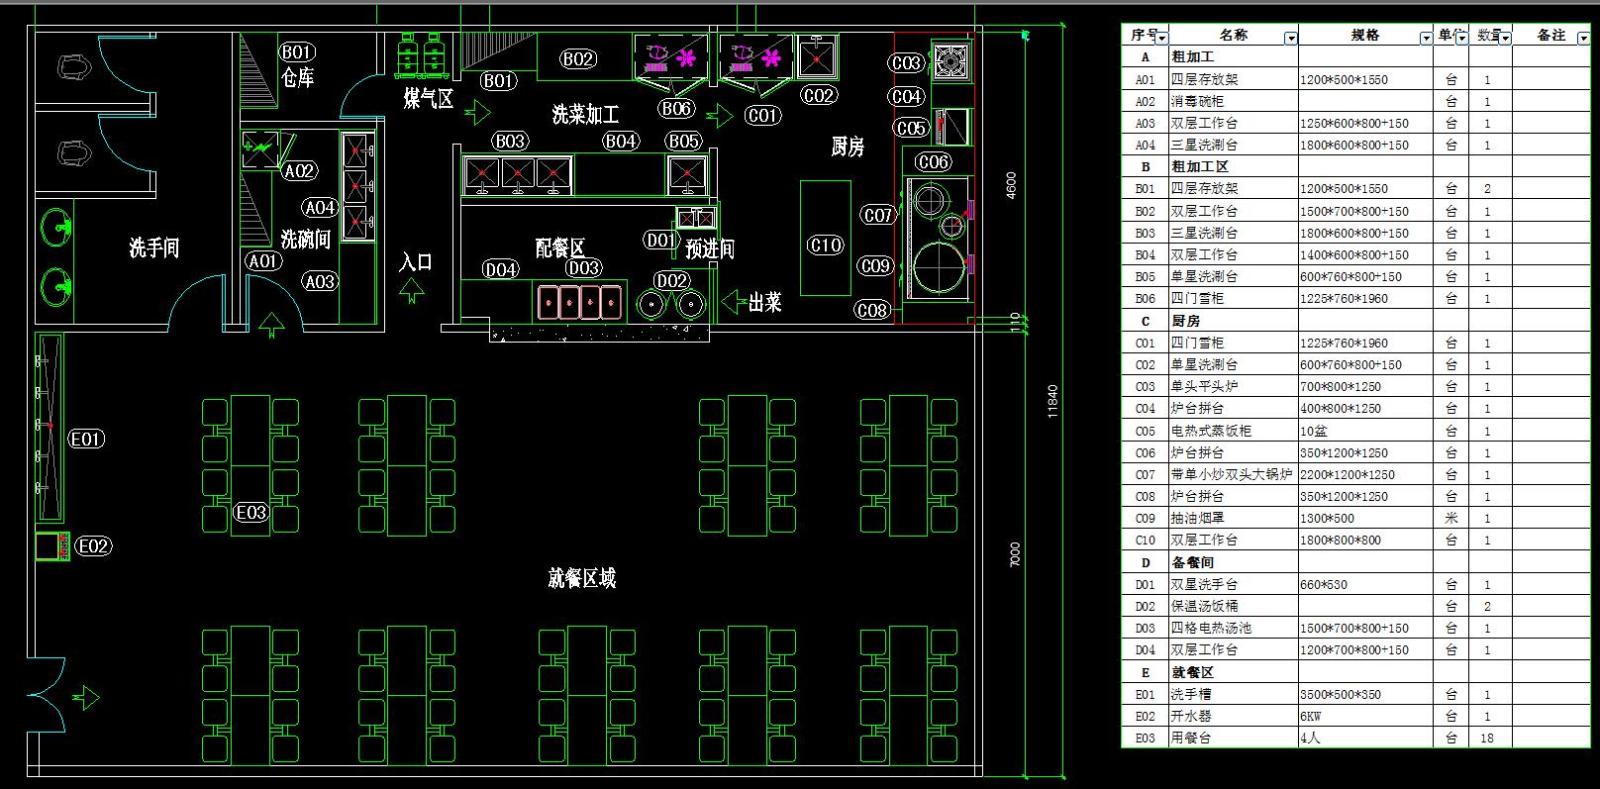Select the 700*800*1250 spec cell
This screenshot has width=1600, height=789.
1366,386
